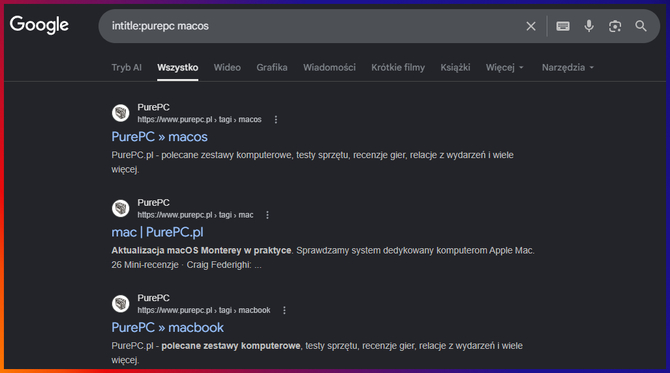Click the magnifying glass search button
Screen dimensions: 670x373
tap(641, 26)
